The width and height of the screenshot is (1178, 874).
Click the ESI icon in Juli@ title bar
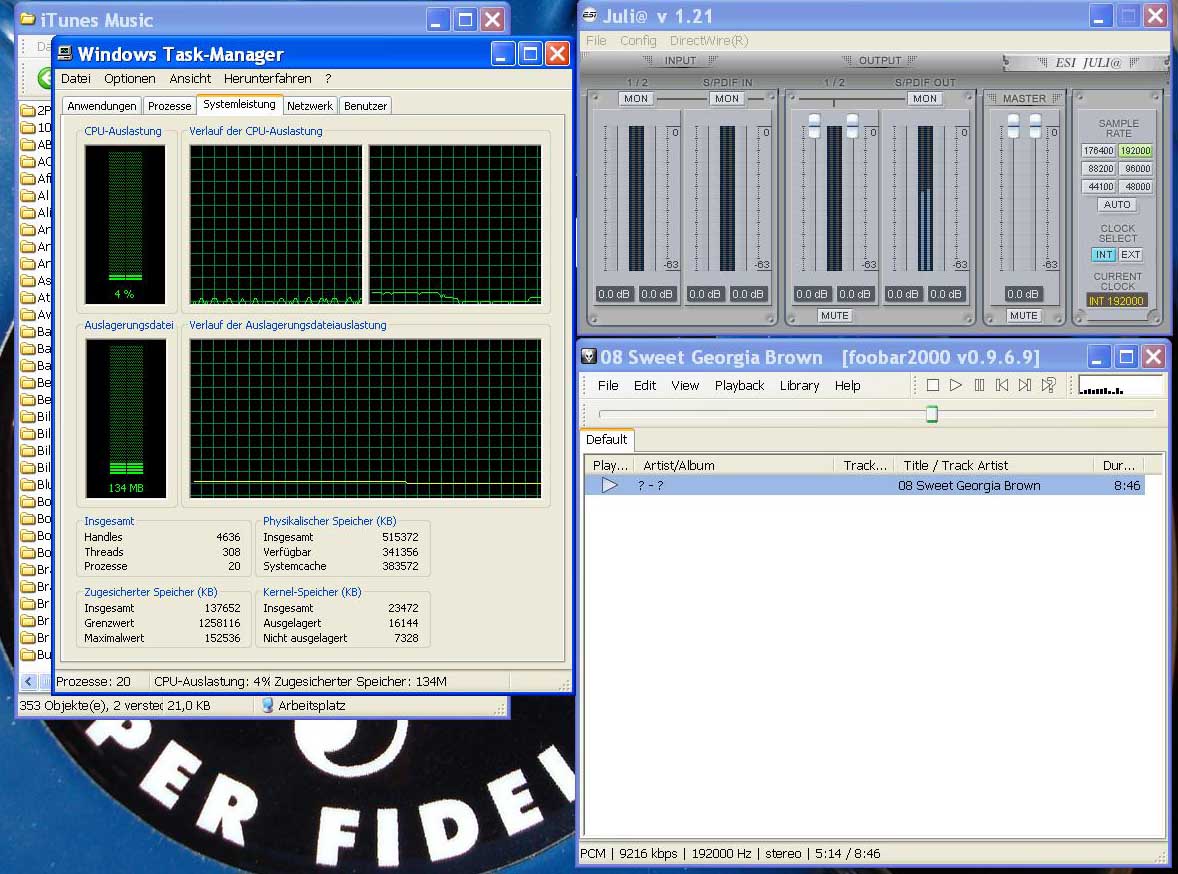(x=591, y=16)
